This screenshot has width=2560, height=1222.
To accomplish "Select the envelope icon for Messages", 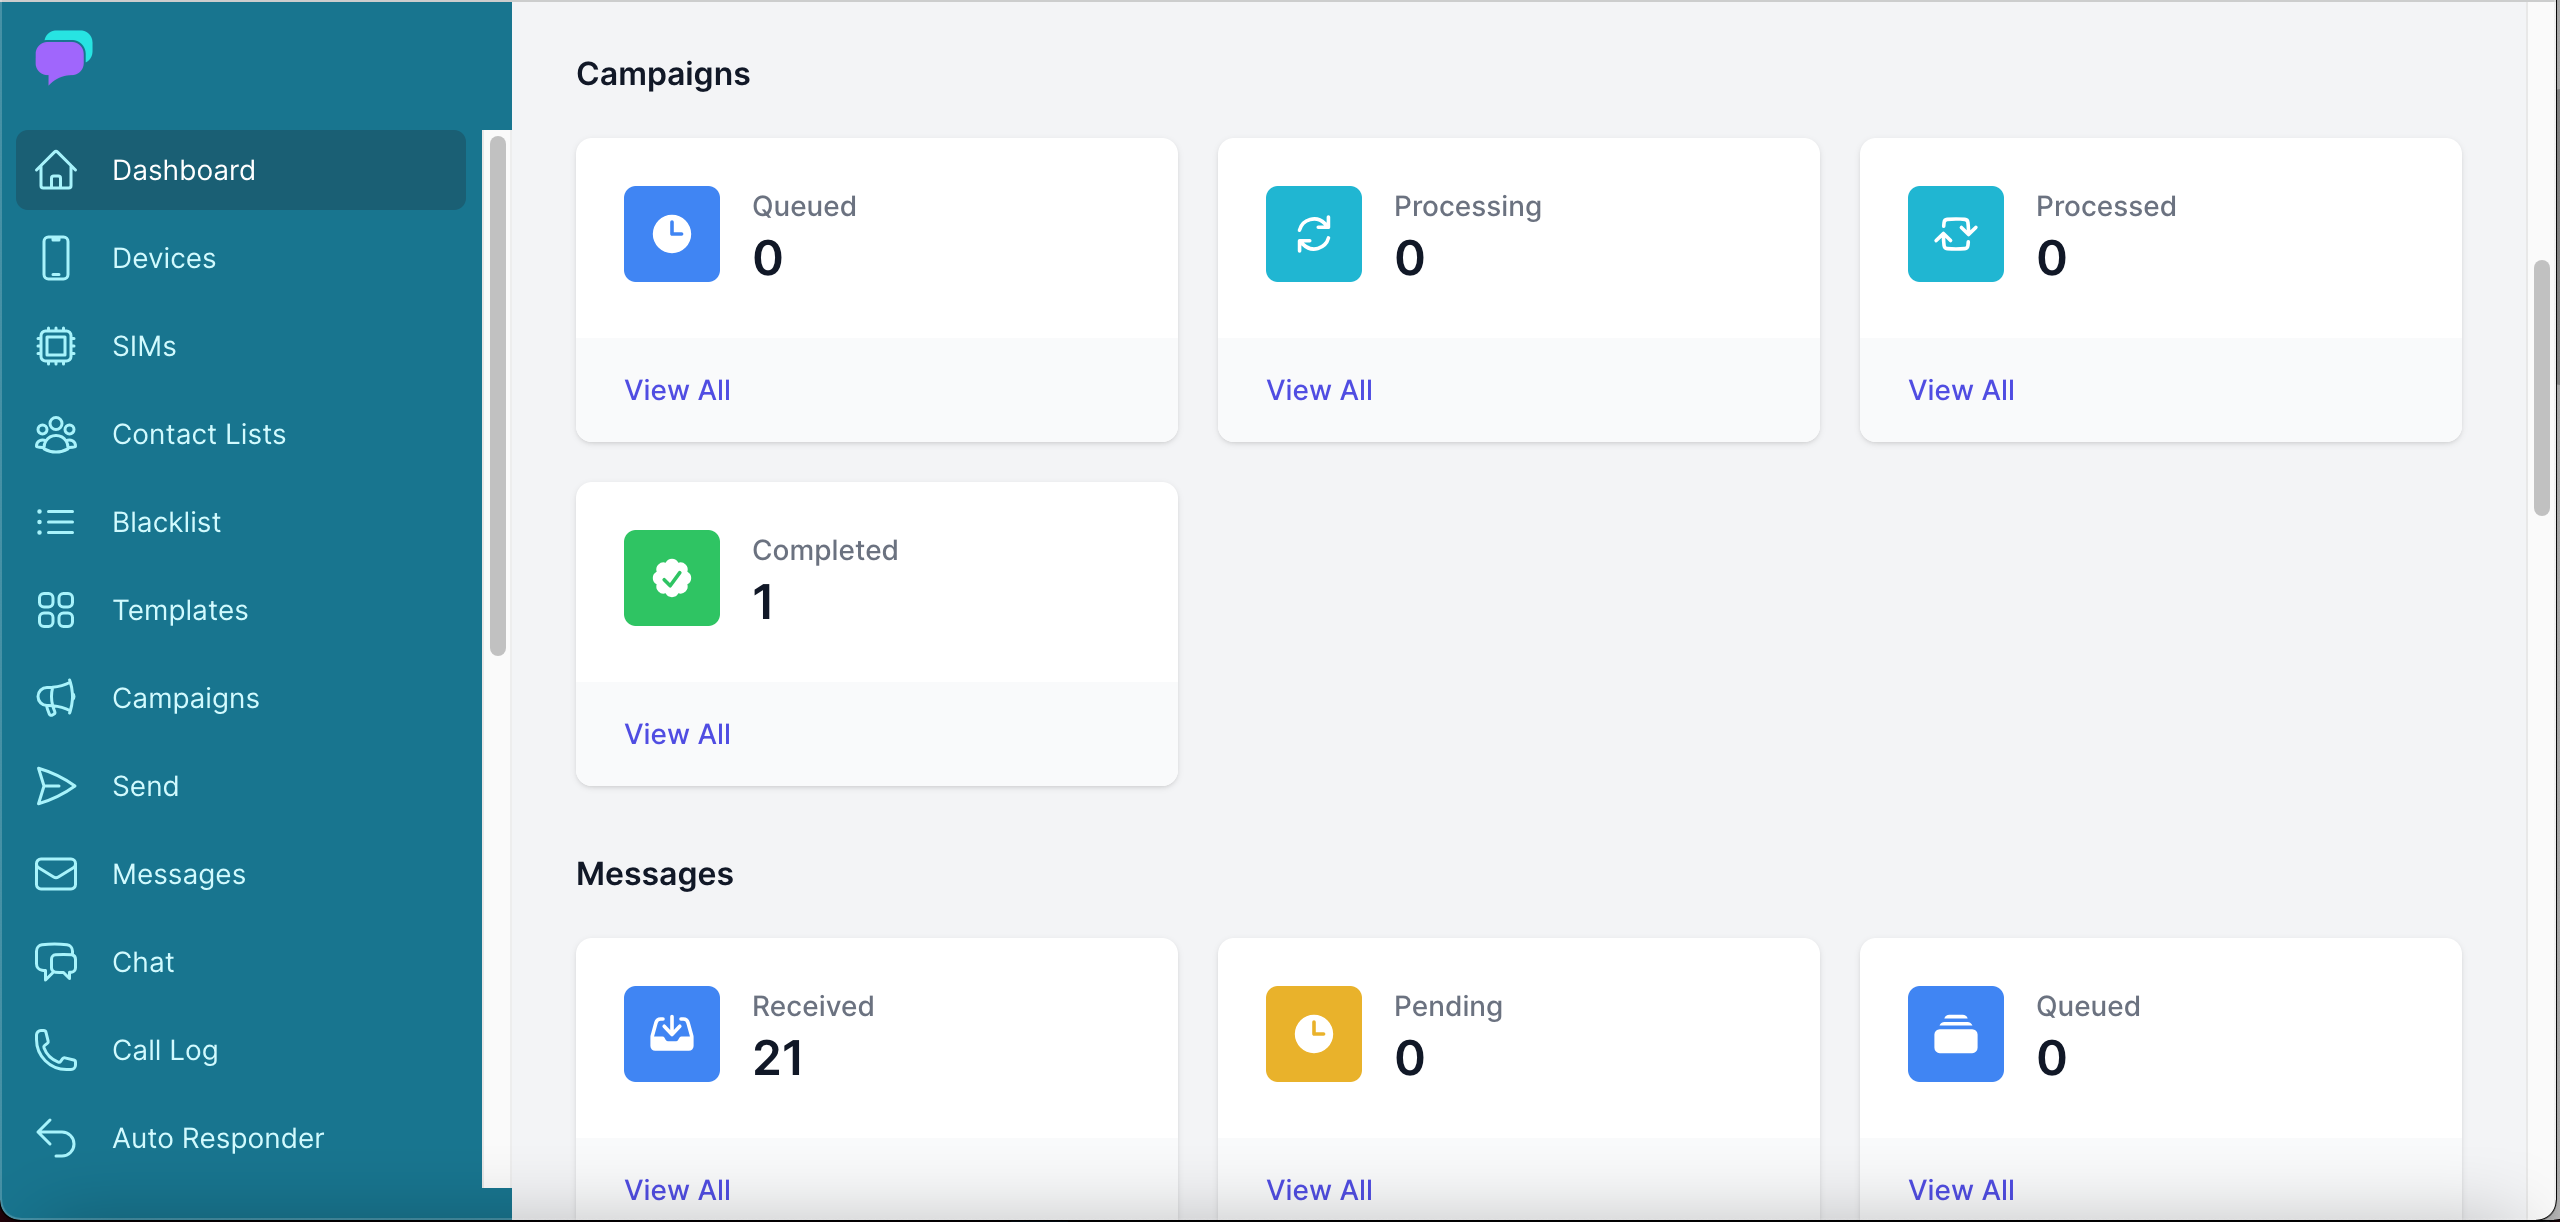I will point(57,873).
